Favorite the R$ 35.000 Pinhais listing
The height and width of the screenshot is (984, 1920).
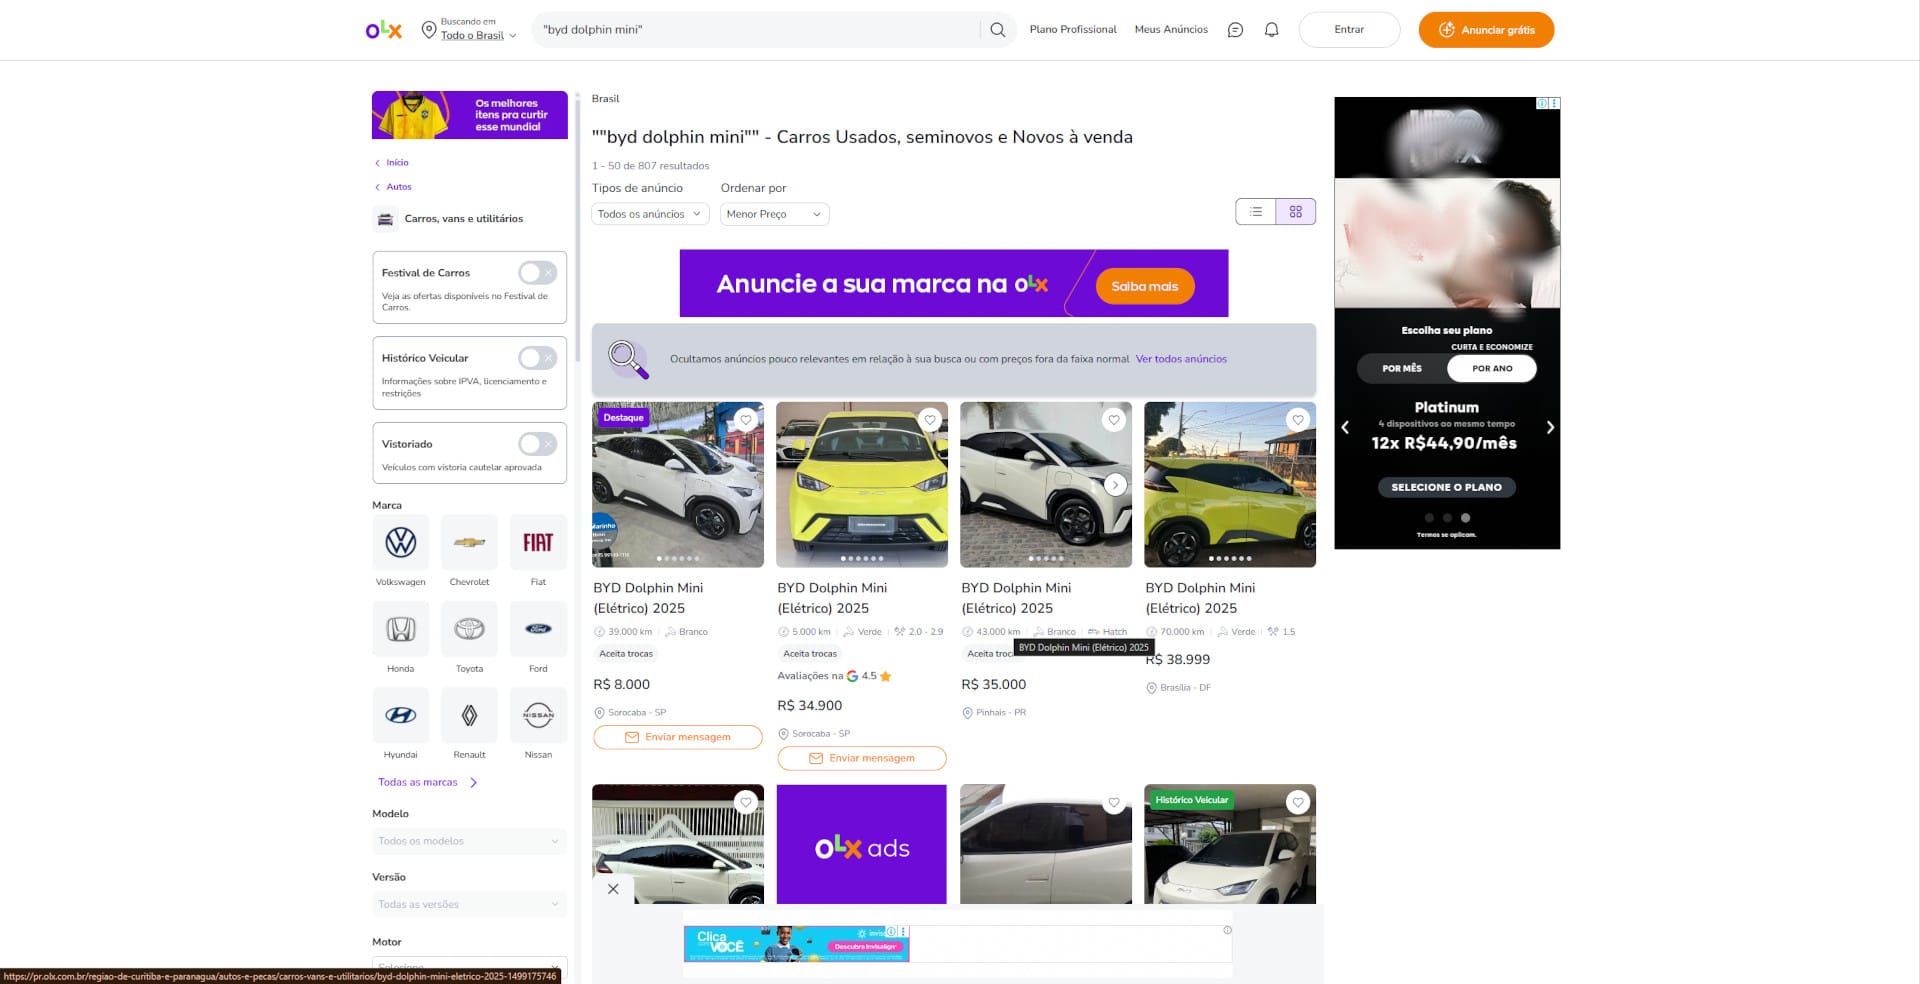coord(1114,420)
